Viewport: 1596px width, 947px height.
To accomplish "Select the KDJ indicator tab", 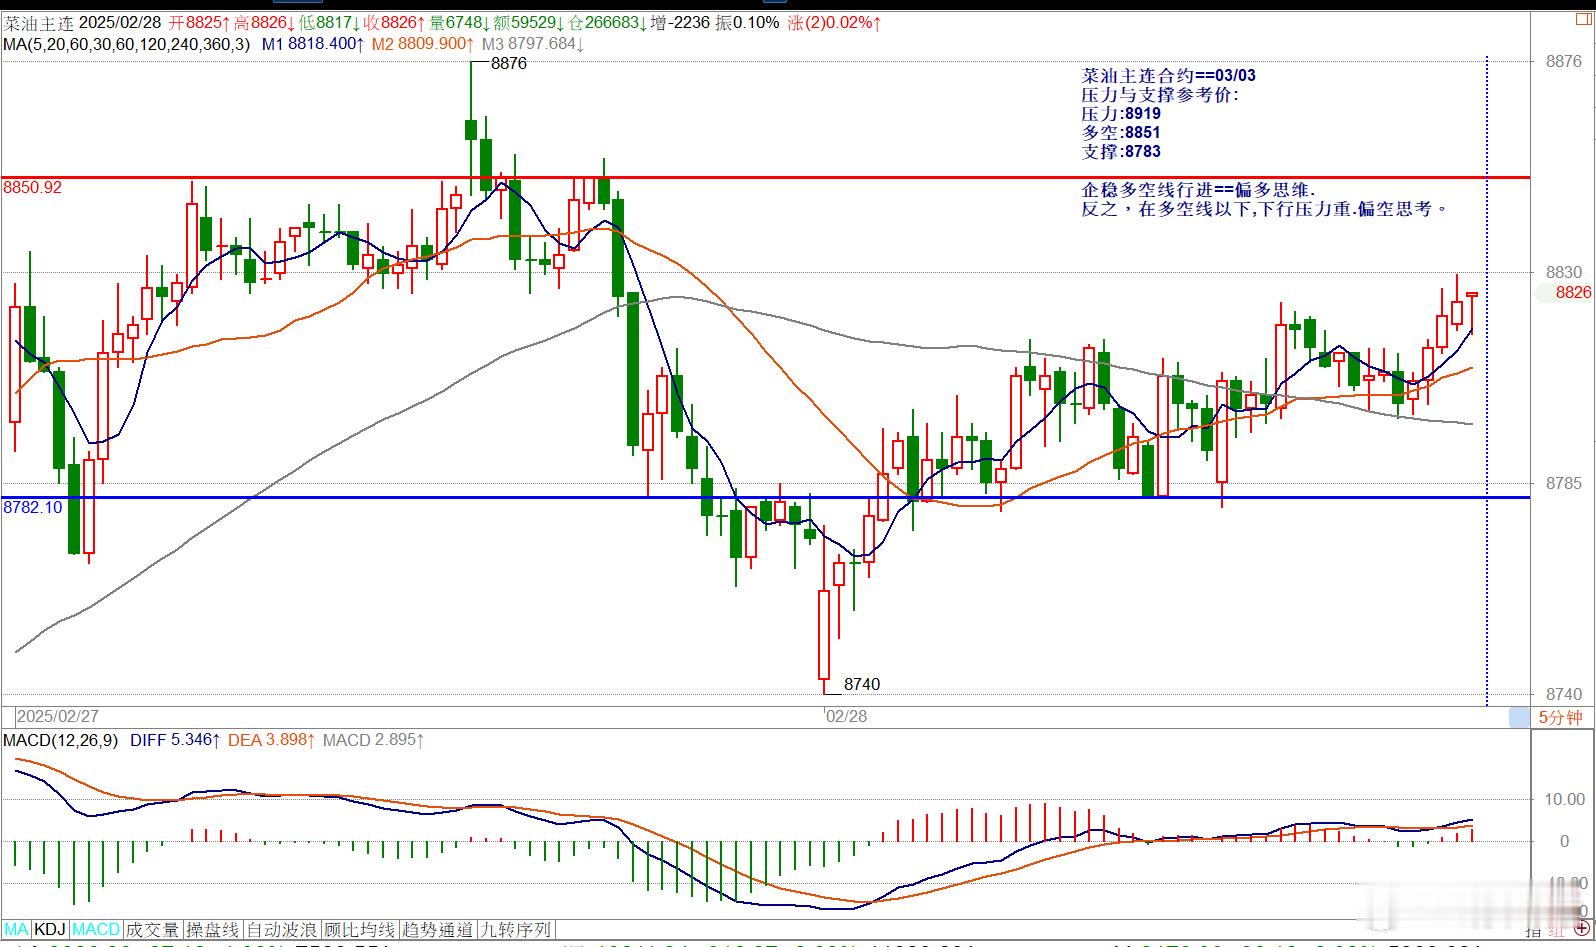I will [50, 930].
